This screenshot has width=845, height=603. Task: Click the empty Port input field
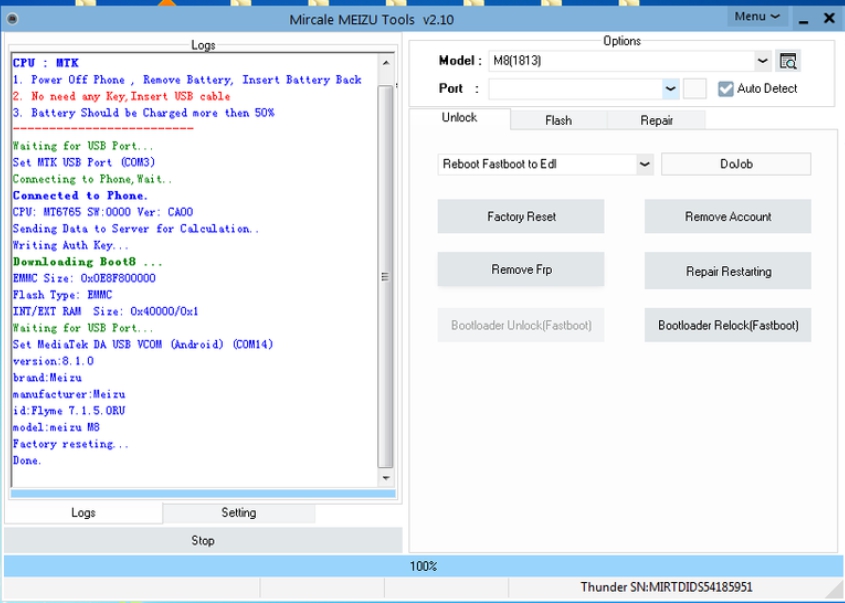click(x=576, y=89)
